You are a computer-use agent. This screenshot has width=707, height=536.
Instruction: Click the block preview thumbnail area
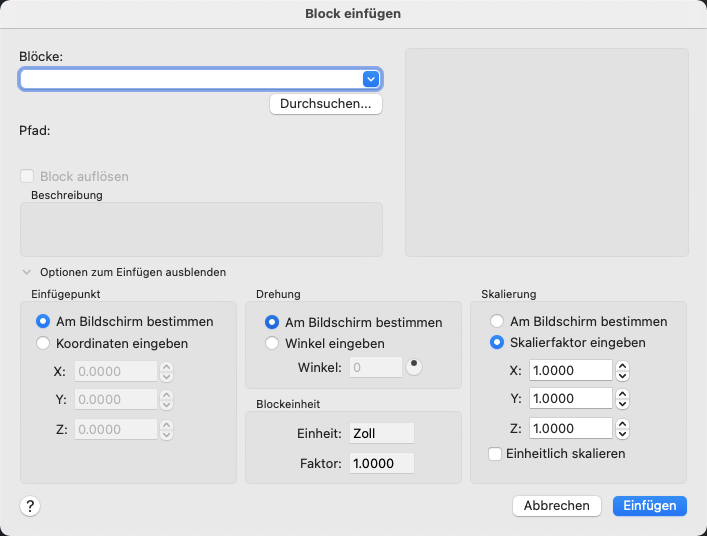click(546, 152)
